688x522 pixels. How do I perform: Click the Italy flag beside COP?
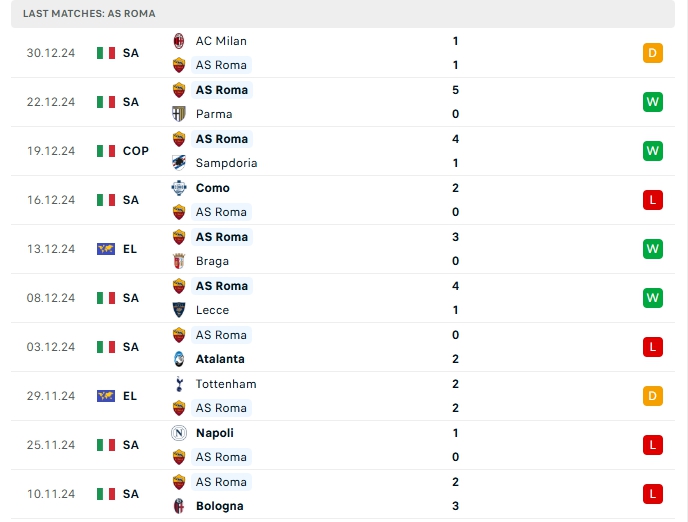106,151
